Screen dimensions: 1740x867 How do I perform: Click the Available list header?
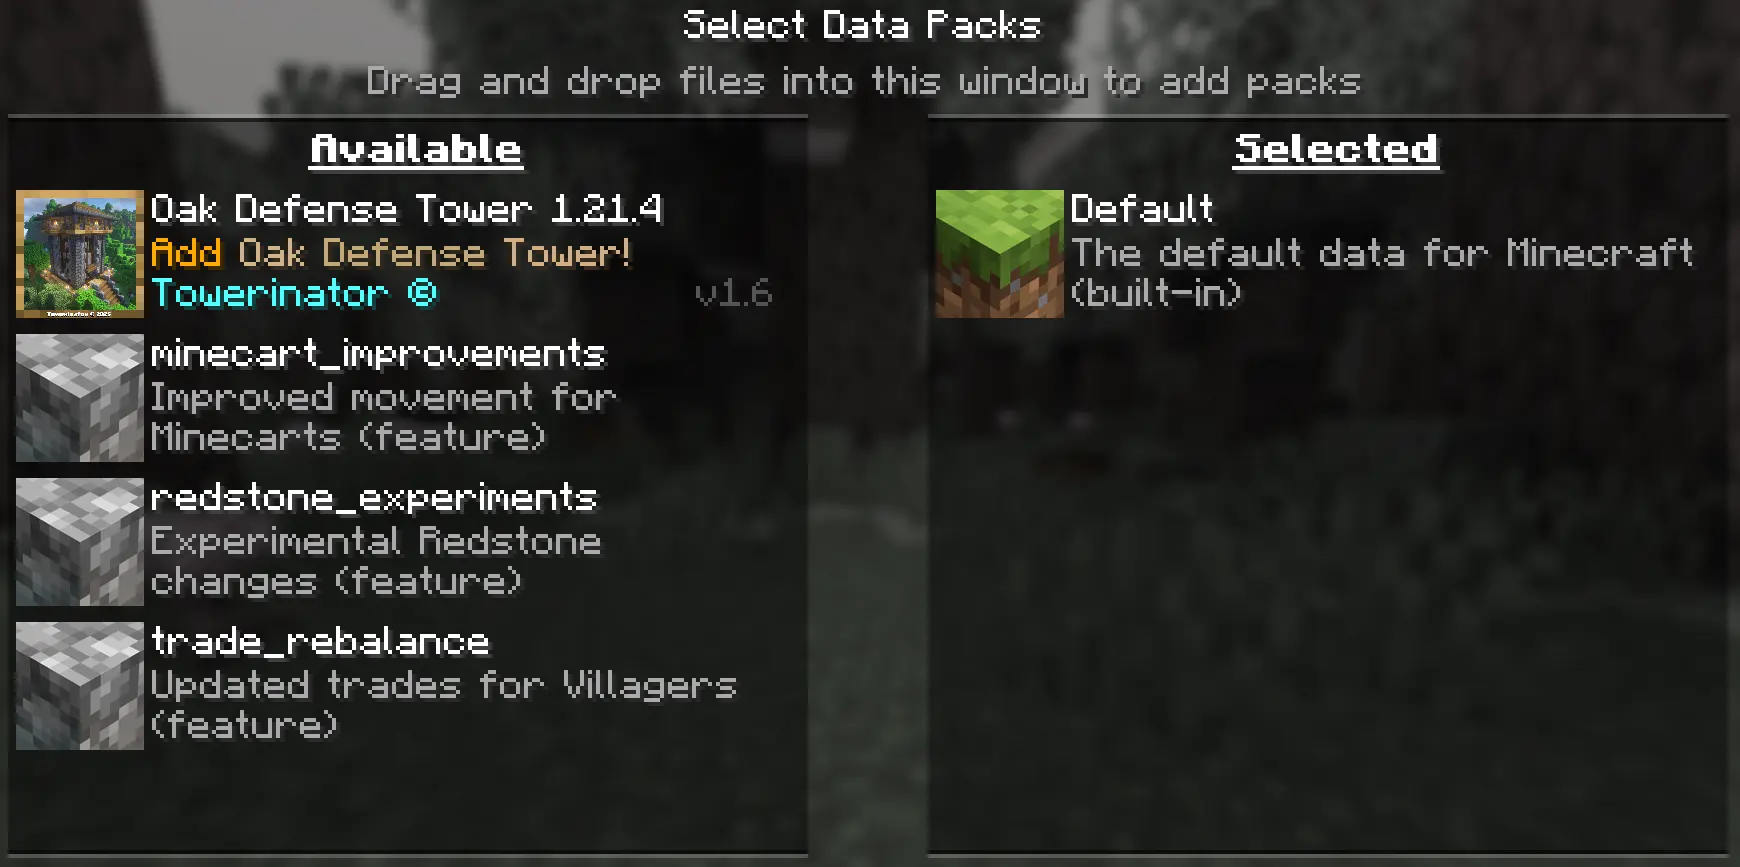tap(416, 150)
